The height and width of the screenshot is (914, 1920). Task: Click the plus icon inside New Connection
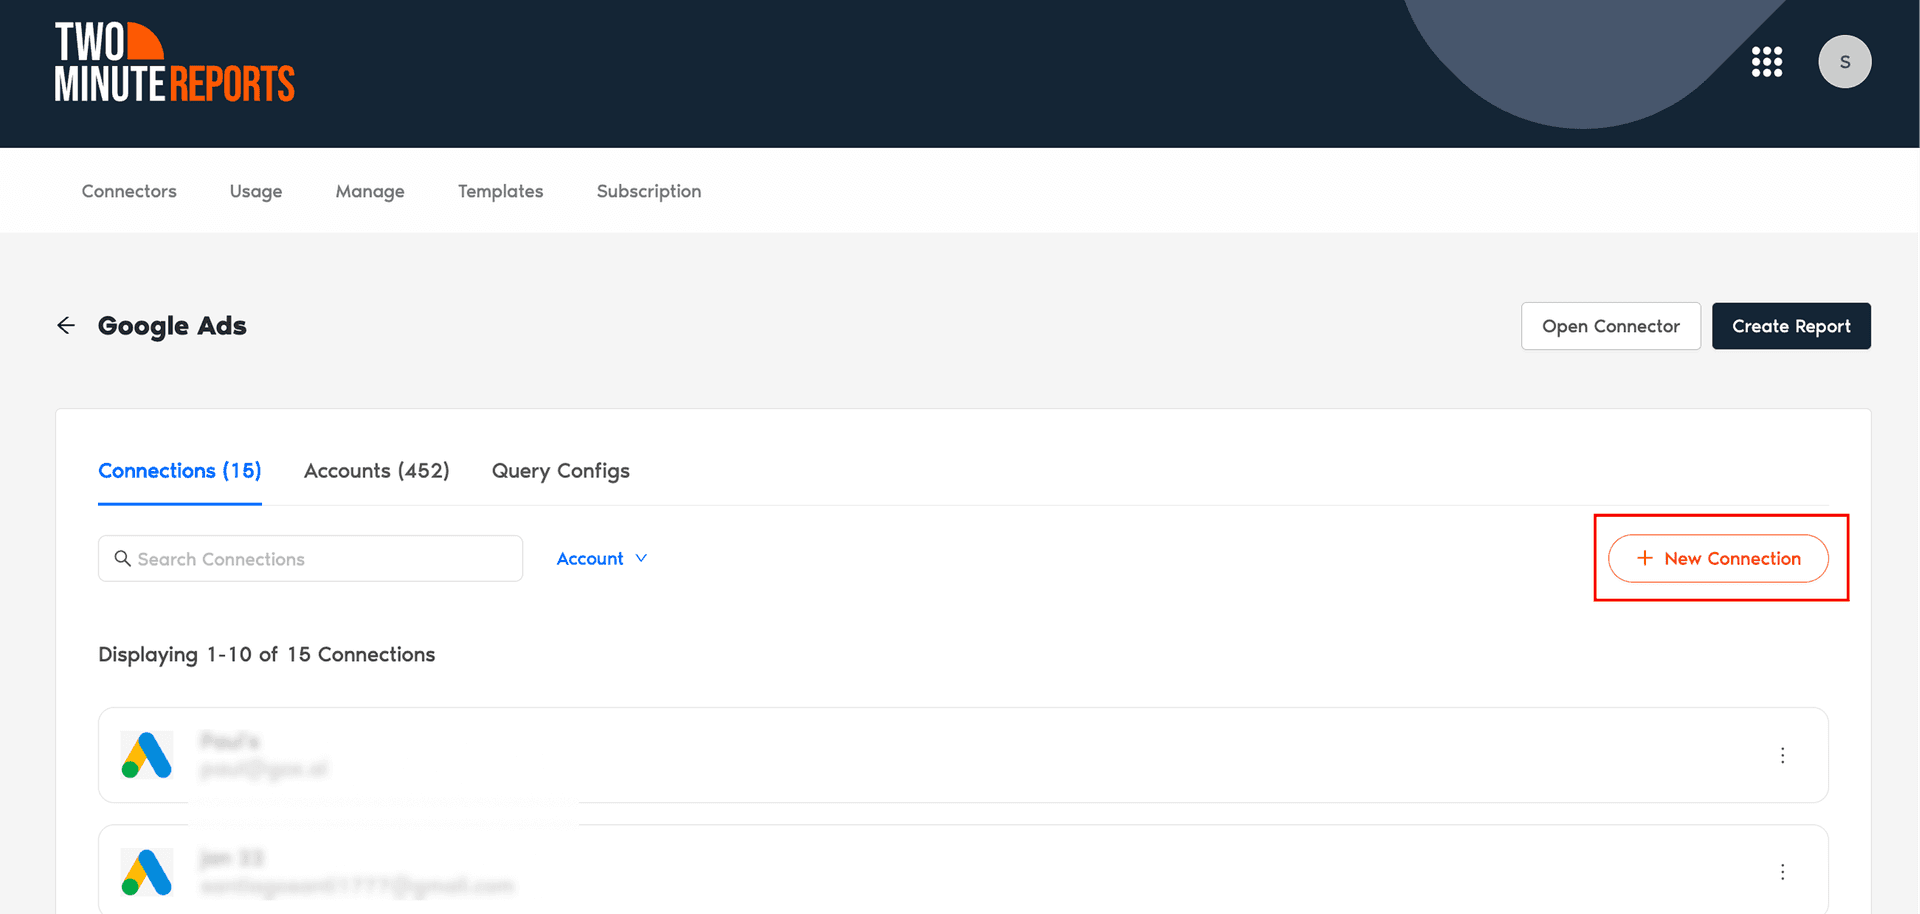click(x=1644, y=558)
